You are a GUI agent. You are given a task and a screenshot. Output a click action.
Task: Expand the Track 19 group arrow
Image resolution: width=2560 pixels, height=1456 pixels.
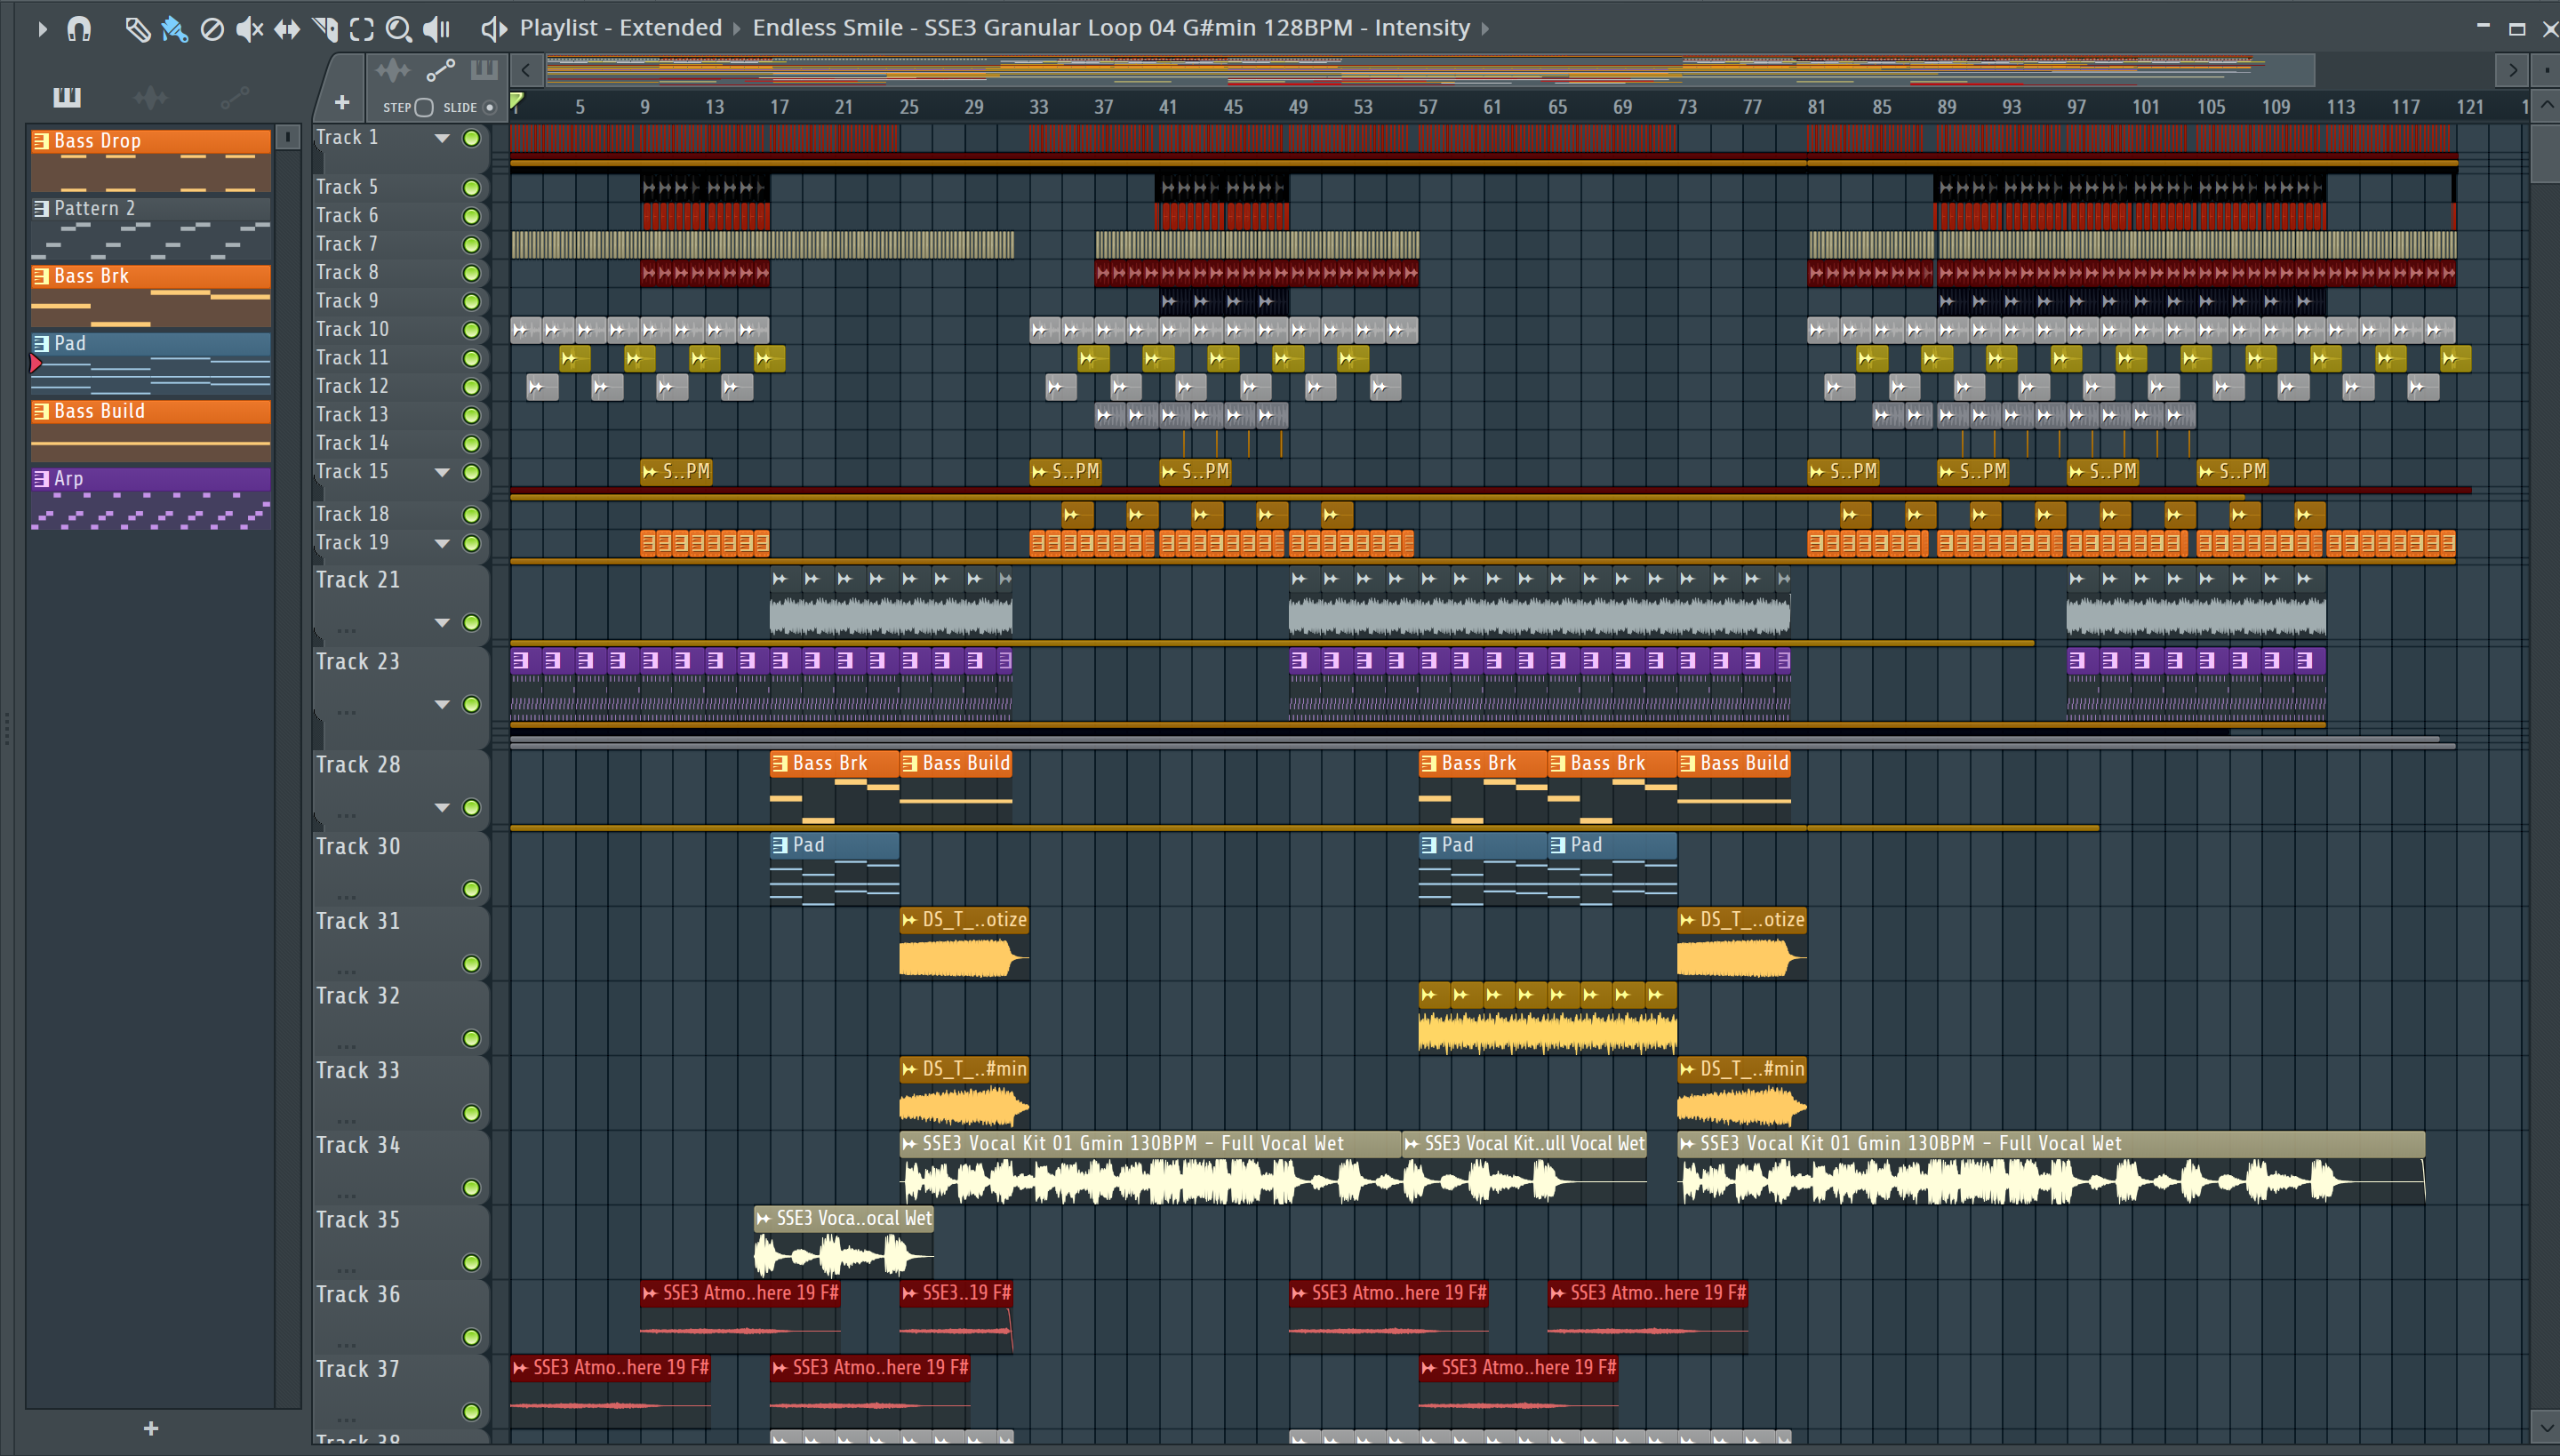pos(442,543)
